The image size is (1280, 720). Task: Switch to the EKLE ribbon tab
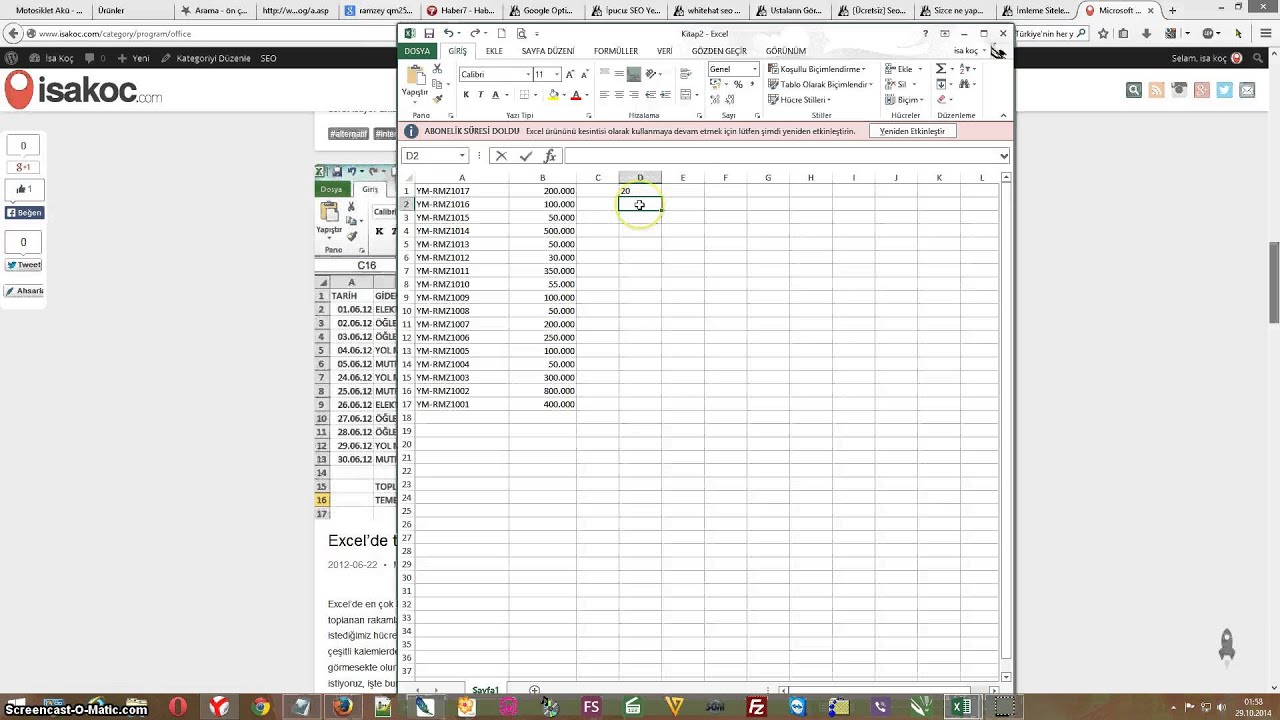(x=494, y=51)
